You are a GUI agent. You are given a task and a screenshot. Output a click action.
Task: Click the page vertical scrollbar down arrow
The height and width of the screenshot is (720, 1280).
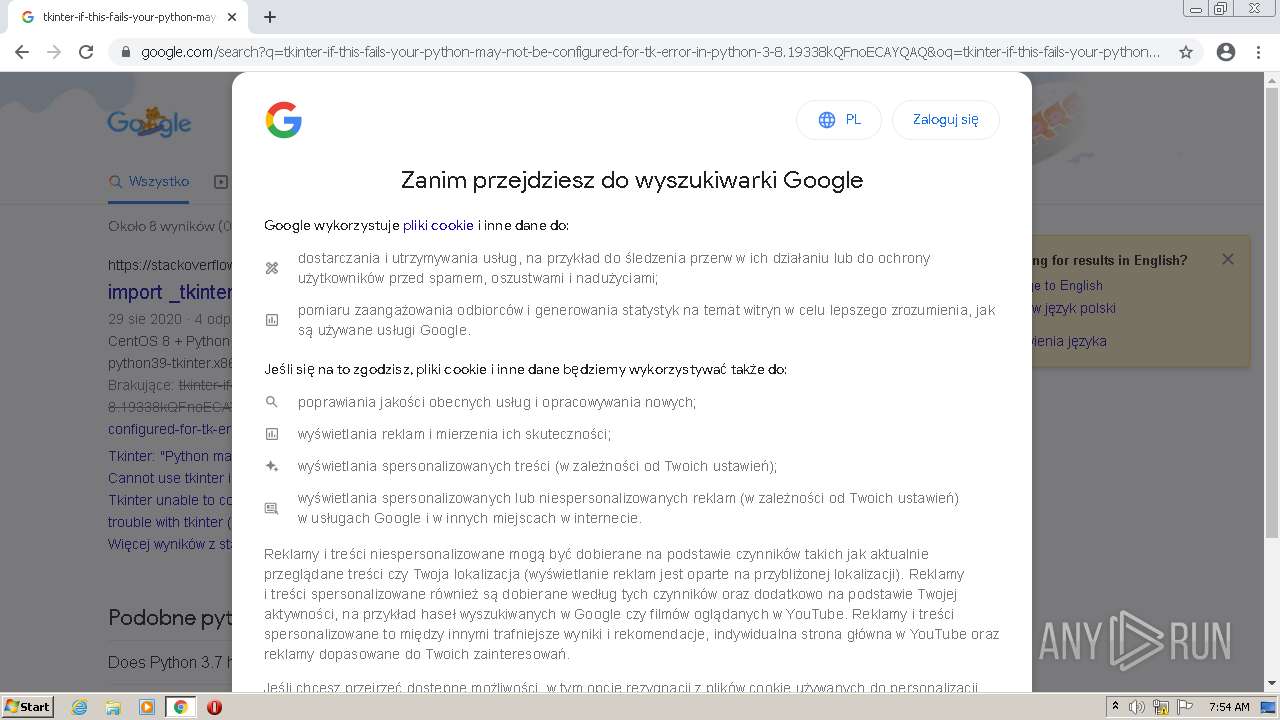1272,683
